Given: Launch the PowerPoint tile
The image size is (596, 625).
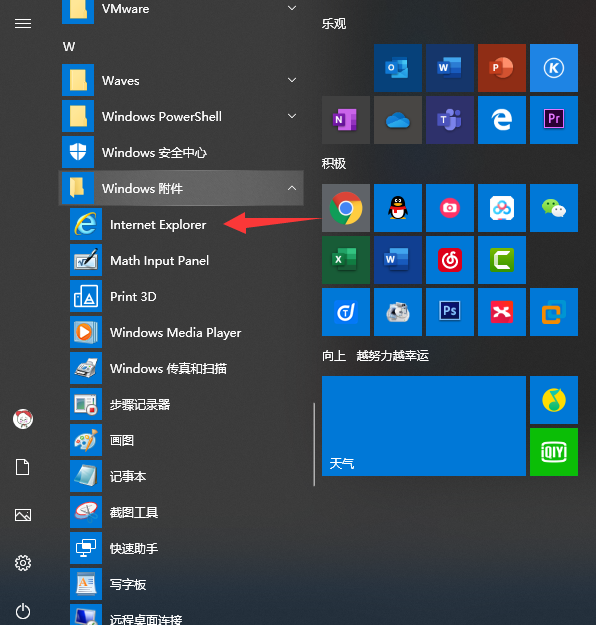Looking at the screenshot, I should (x=502, y=68).
